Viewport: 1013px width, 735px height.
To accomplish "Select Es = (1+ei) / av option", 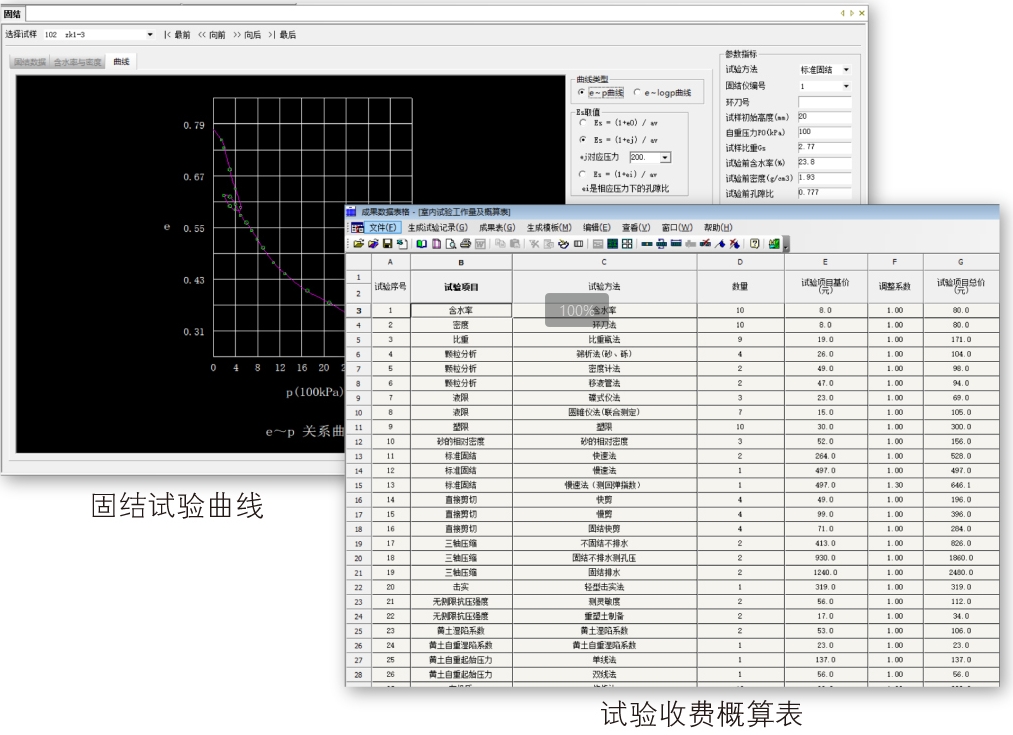I will 584,174.
